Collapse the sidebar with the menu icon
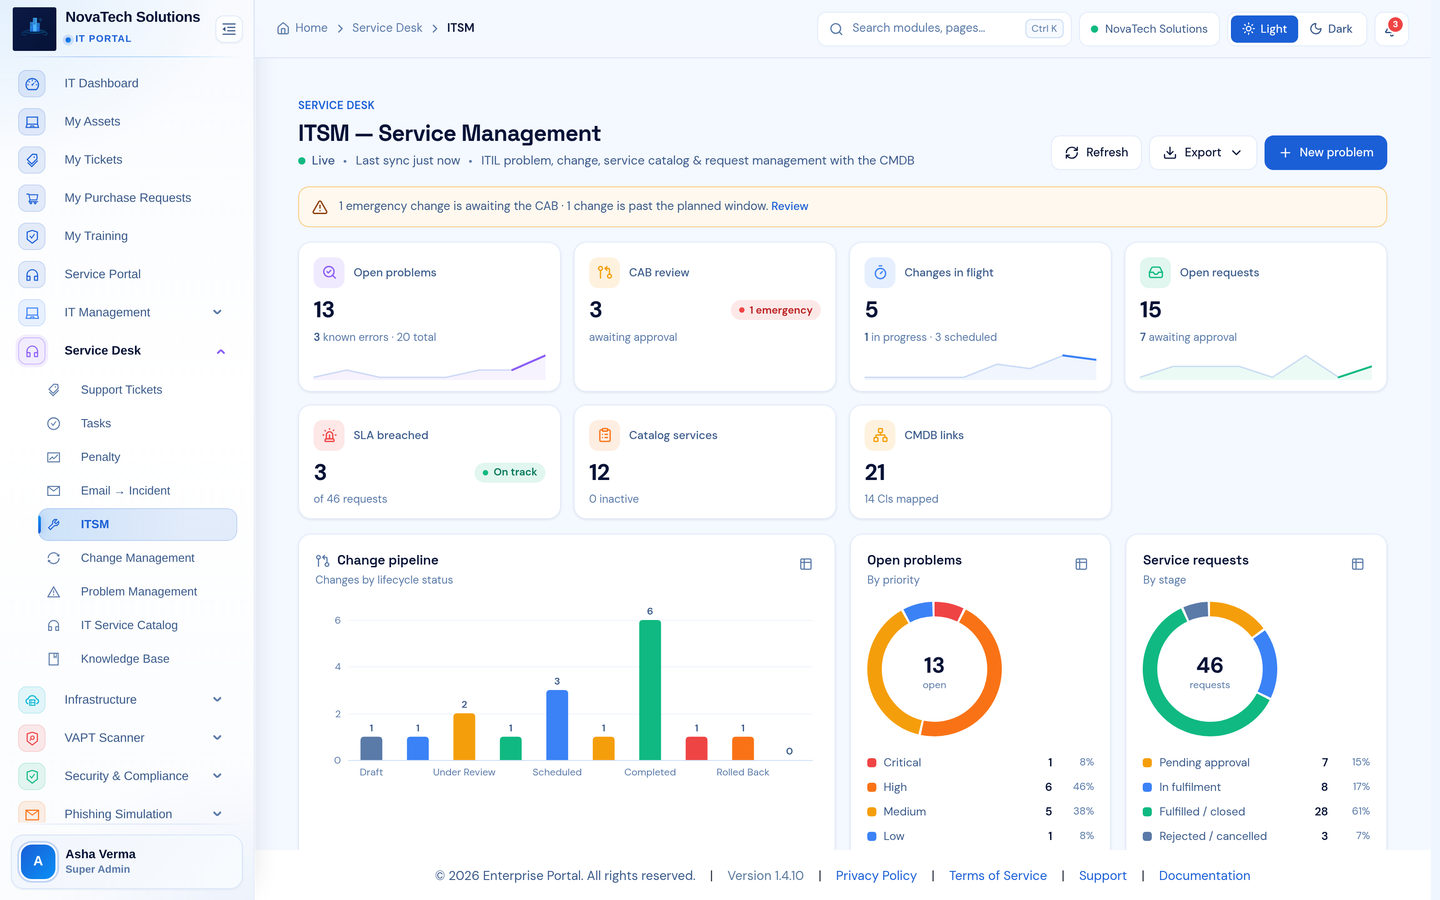The width and height of the screenshot is (1440, 900). click(229, 29)
